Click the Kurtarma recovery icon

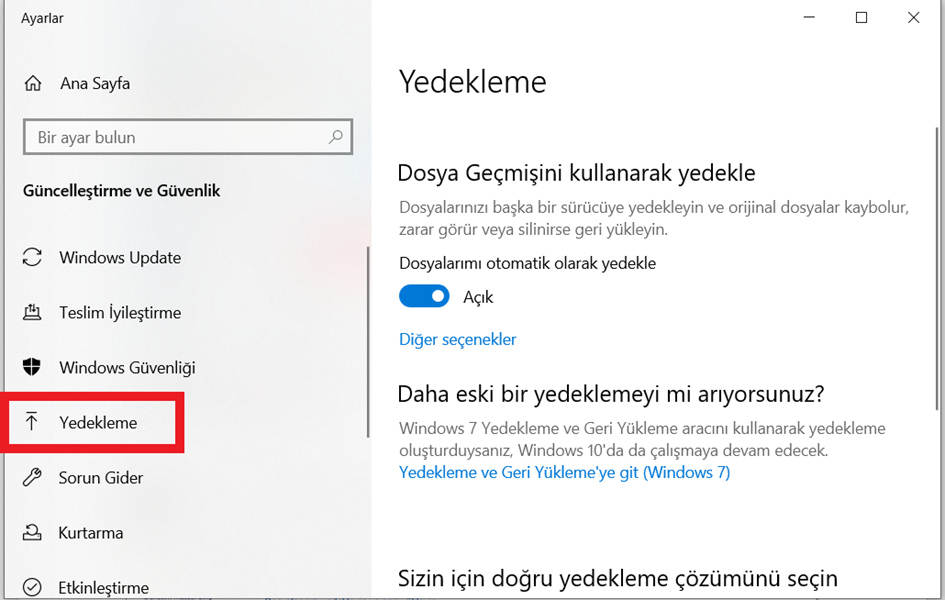point(32,533)
